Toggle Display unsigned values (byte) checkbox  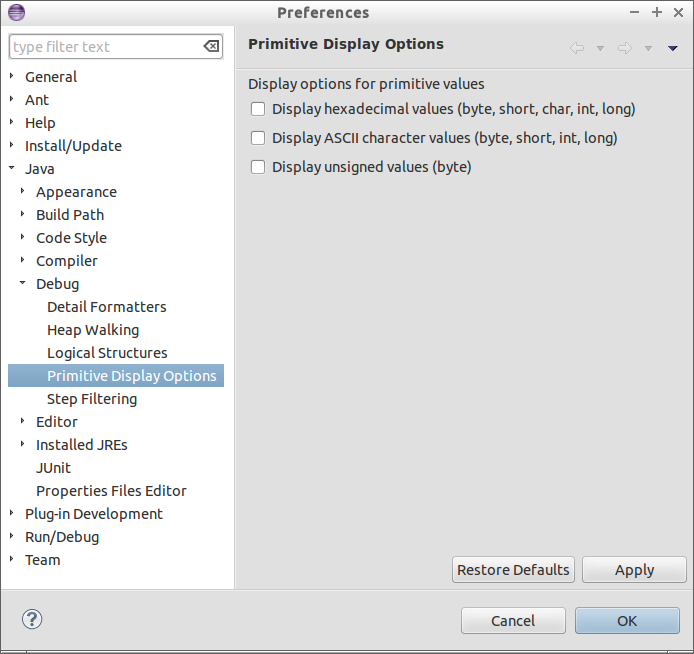pyautogui.click(x=258, y=167)
